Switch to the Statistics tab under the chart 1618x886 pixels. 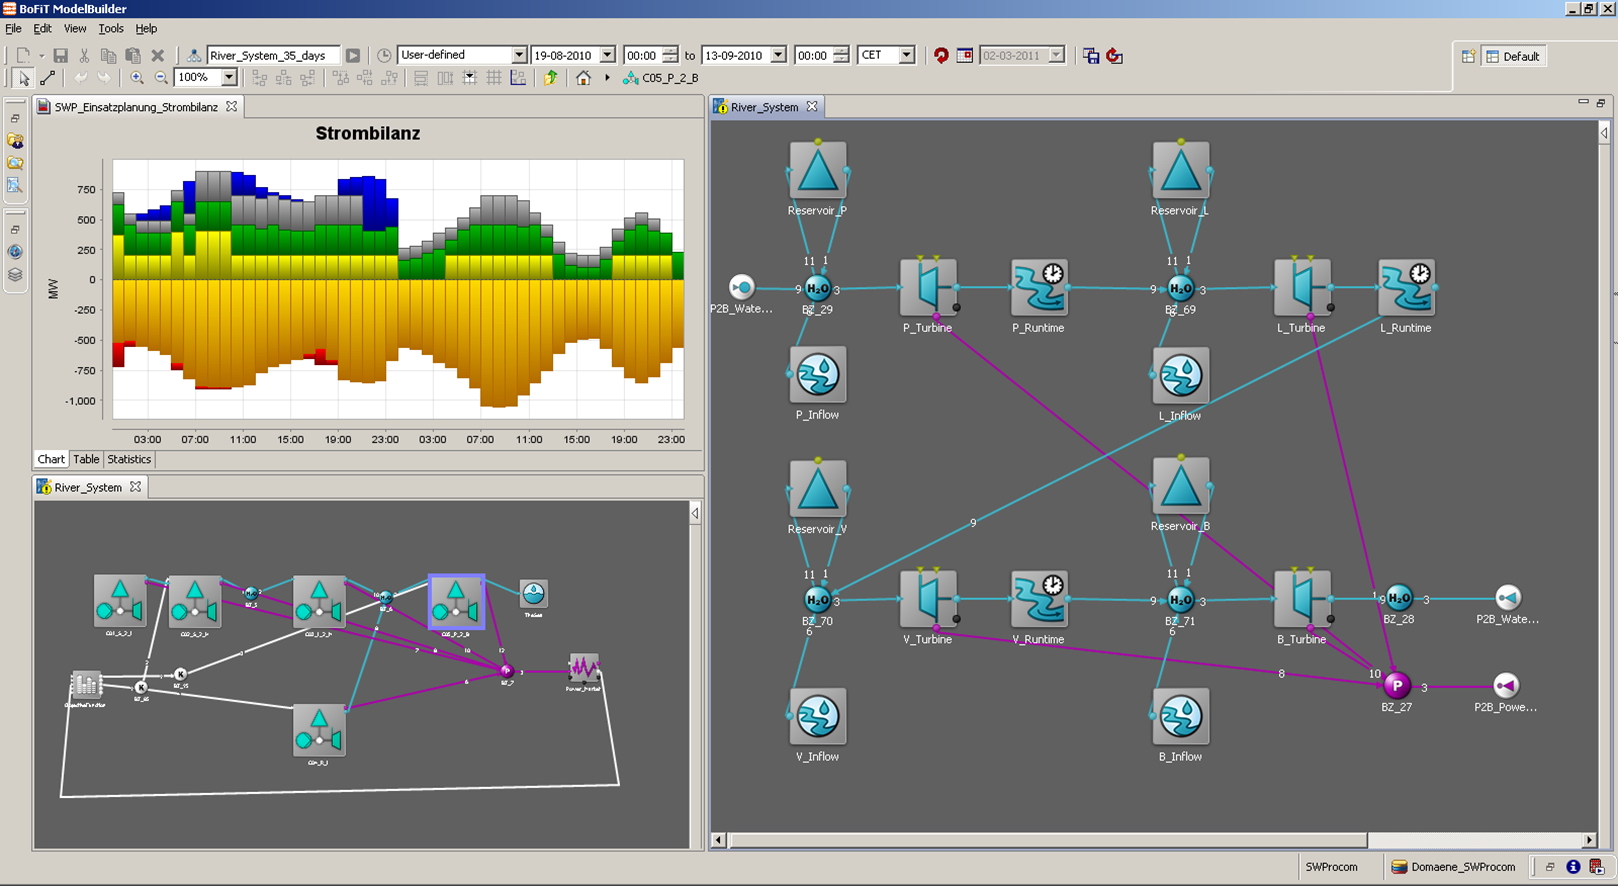pyautogui.click(x=129, y=460)
